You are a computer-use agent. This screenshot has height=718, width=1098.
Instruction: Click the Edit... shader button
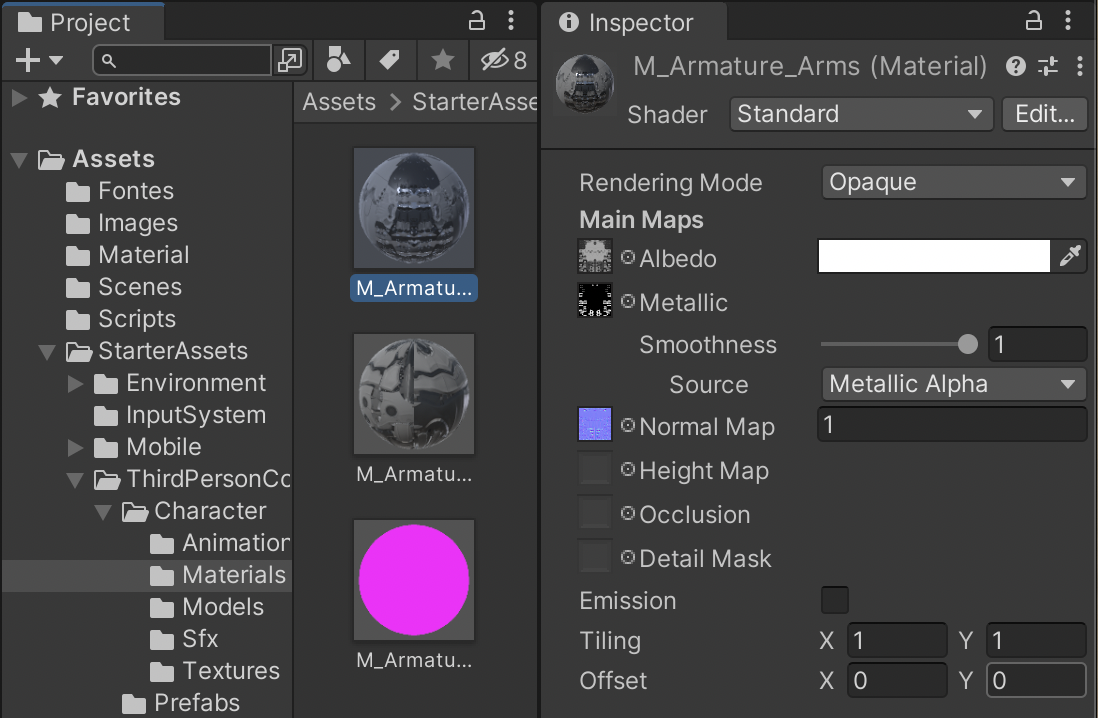click(x=1044, y=114)
